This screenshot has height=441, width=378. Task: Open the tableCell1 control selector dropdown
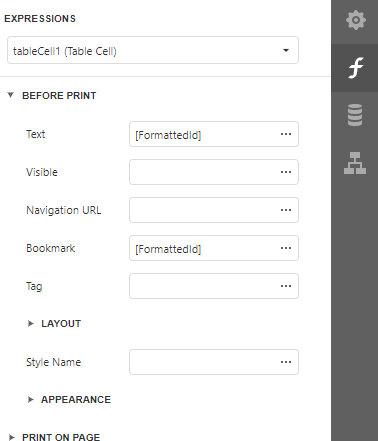(x=153, y=50)
